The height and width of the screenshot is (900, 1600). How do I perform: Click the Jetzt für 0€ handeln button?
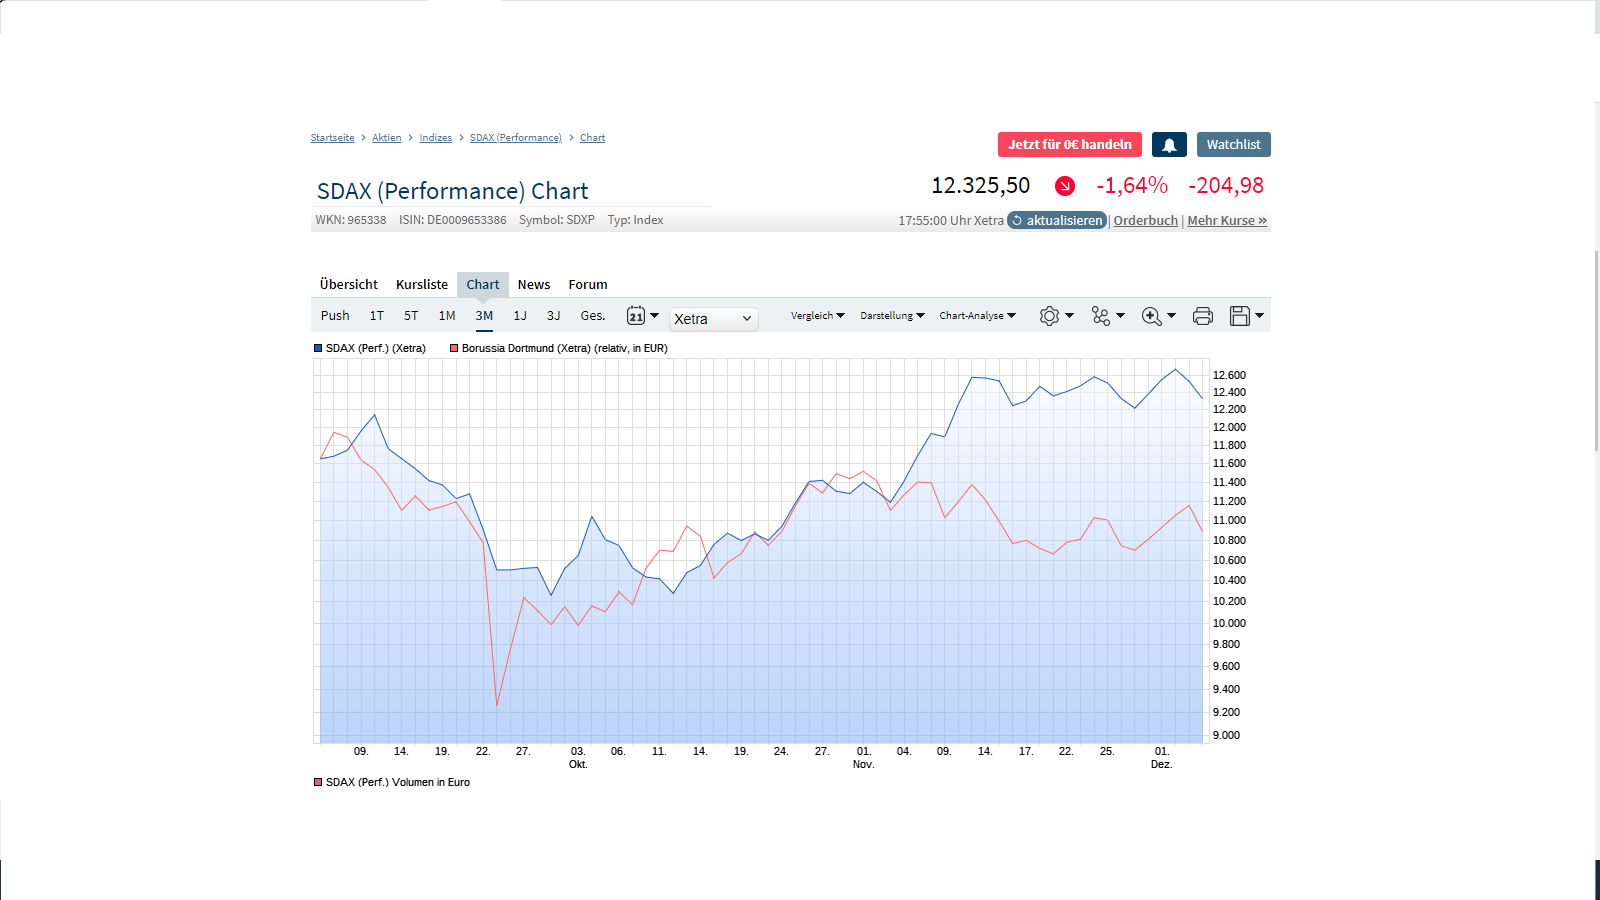point(1070,145)
